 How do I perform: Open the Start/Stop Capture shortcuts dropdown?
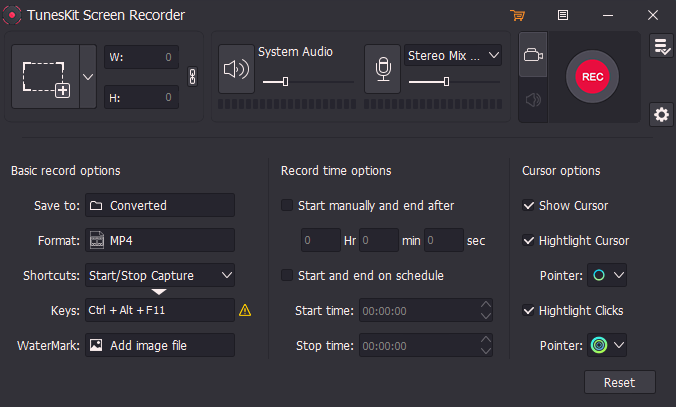[160, 275]
